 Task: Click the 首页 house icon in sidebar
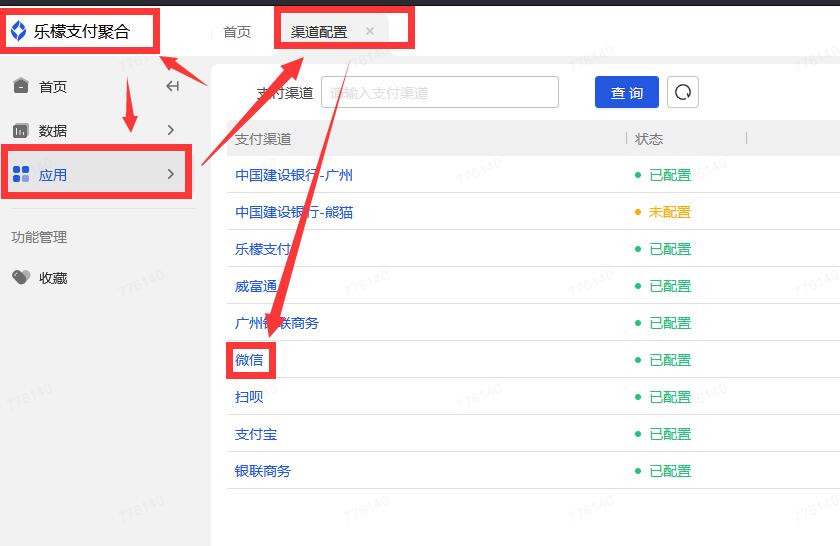[x=21, y=86]
